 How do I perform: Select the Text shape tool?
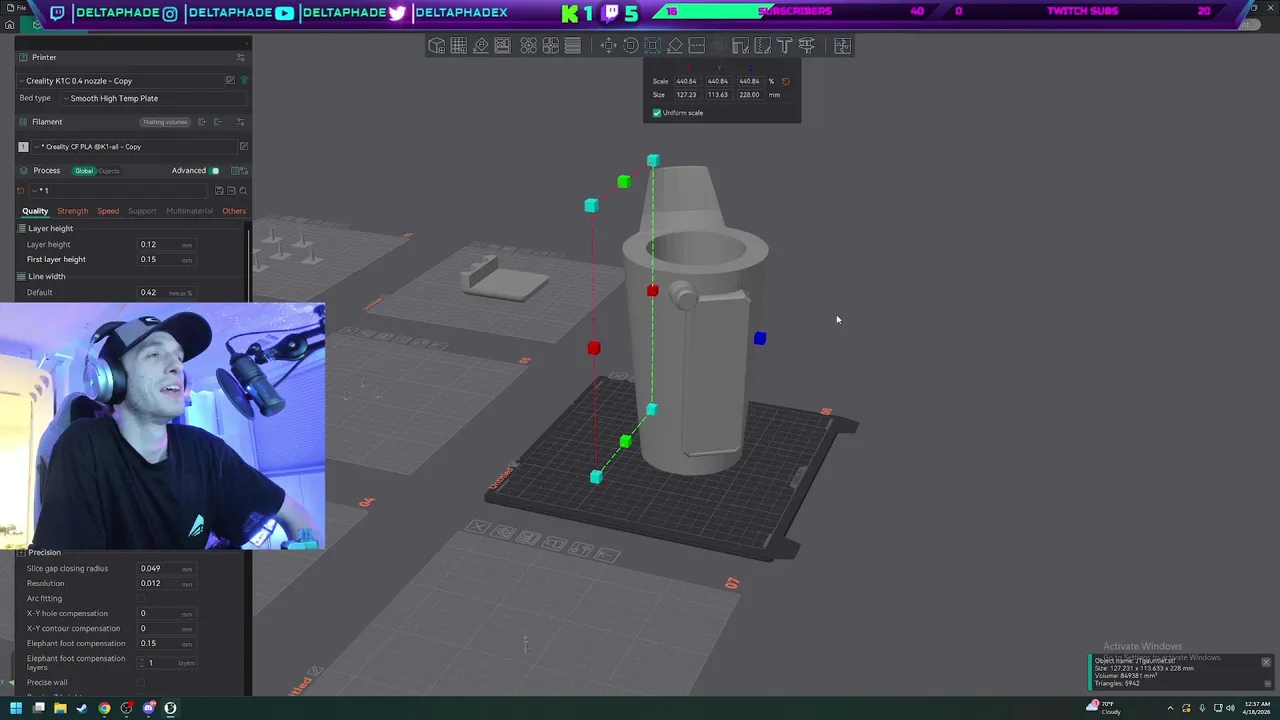coord(784,46)
